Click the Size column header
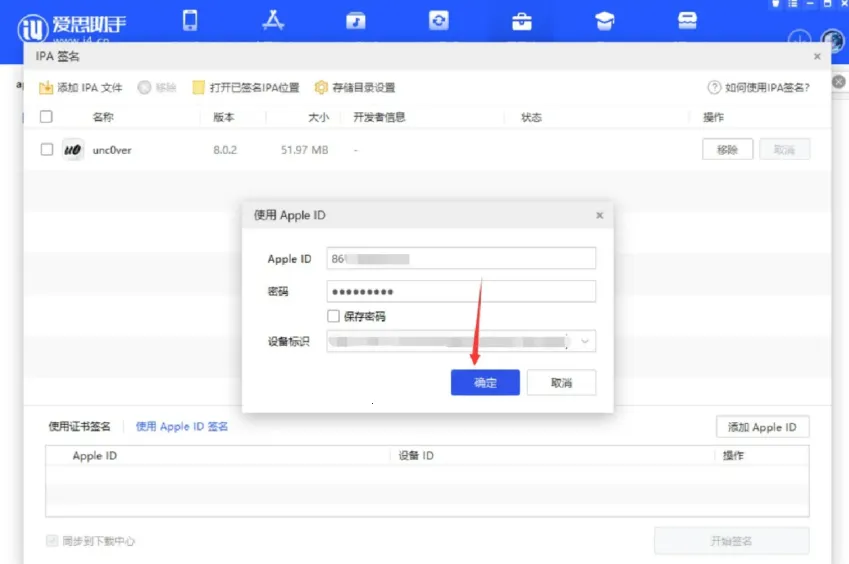This screenshot has width=849, height=564. point(318,117)
